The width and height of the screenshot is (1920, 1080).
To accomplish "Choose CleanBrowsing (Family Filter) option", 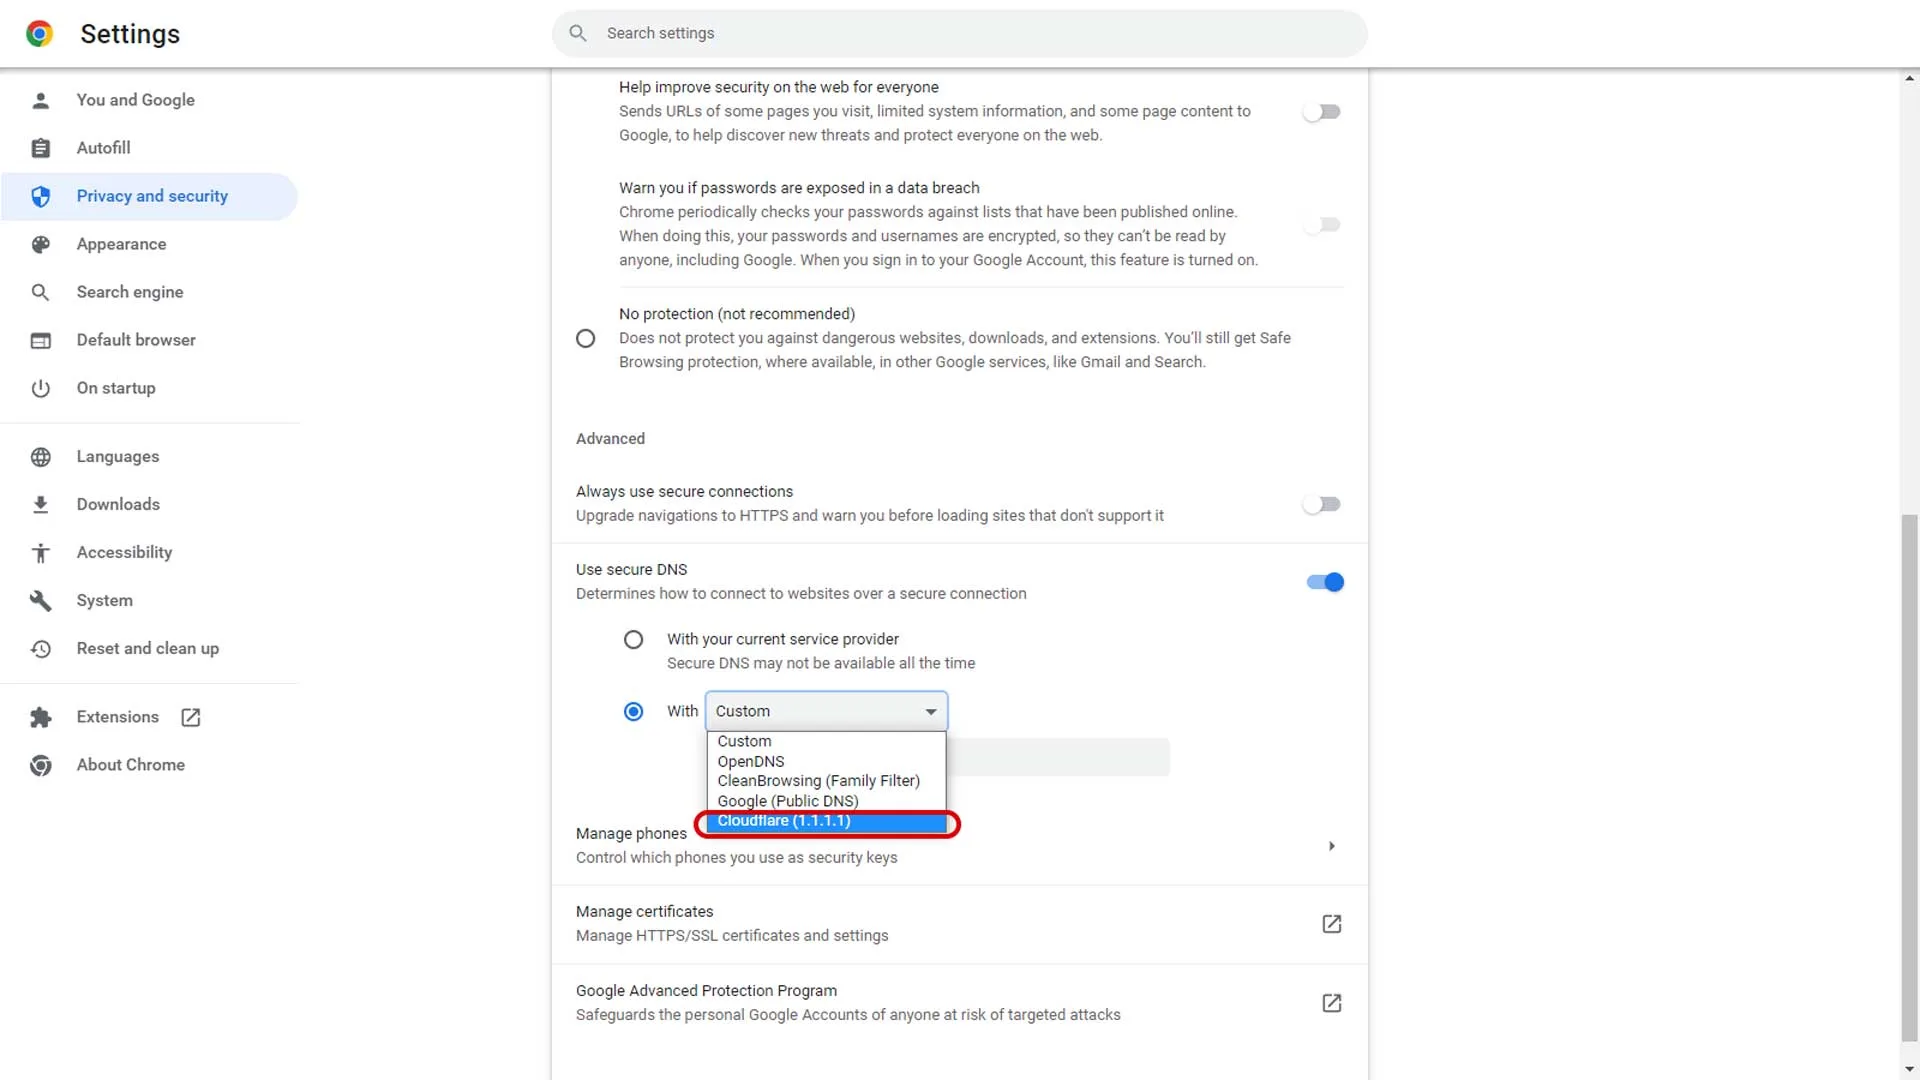I will (826, 781).
